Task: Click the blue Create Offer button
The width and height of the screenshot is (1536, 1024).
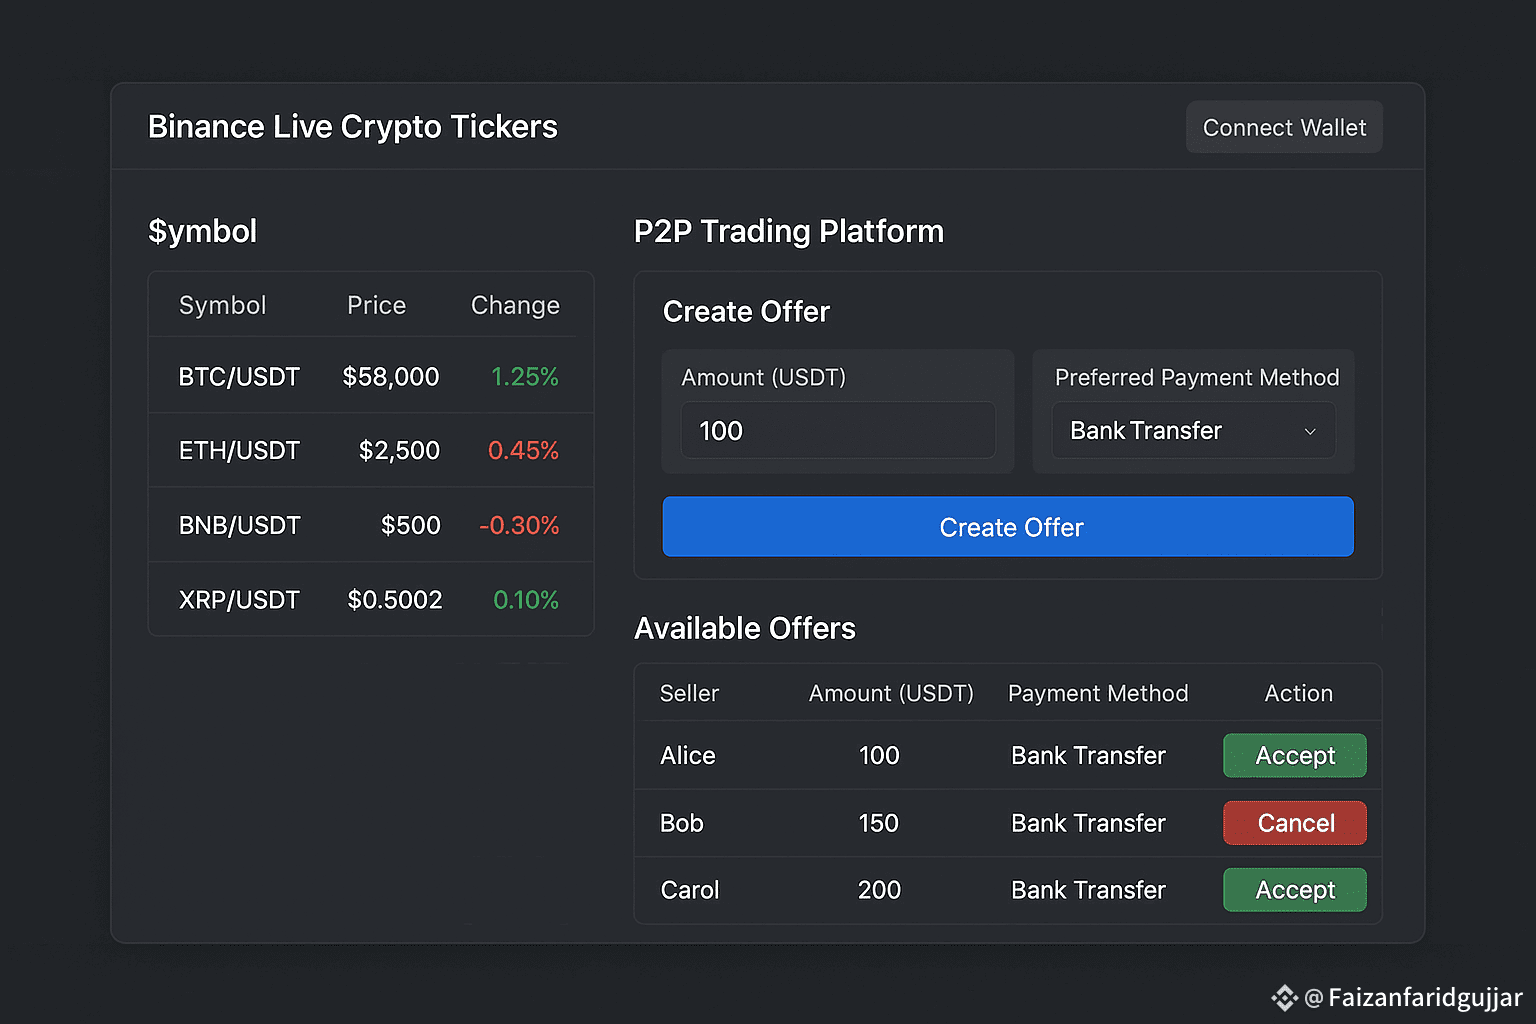Action: (1008, 527)
